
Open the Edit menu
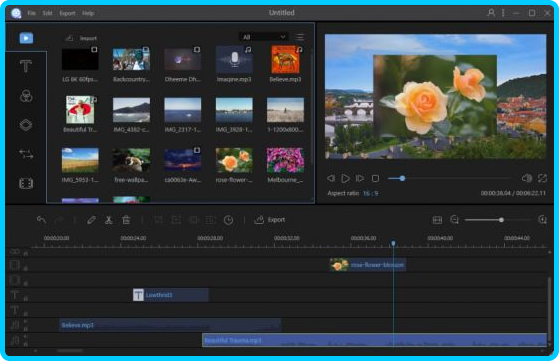[x=47, y=13]
